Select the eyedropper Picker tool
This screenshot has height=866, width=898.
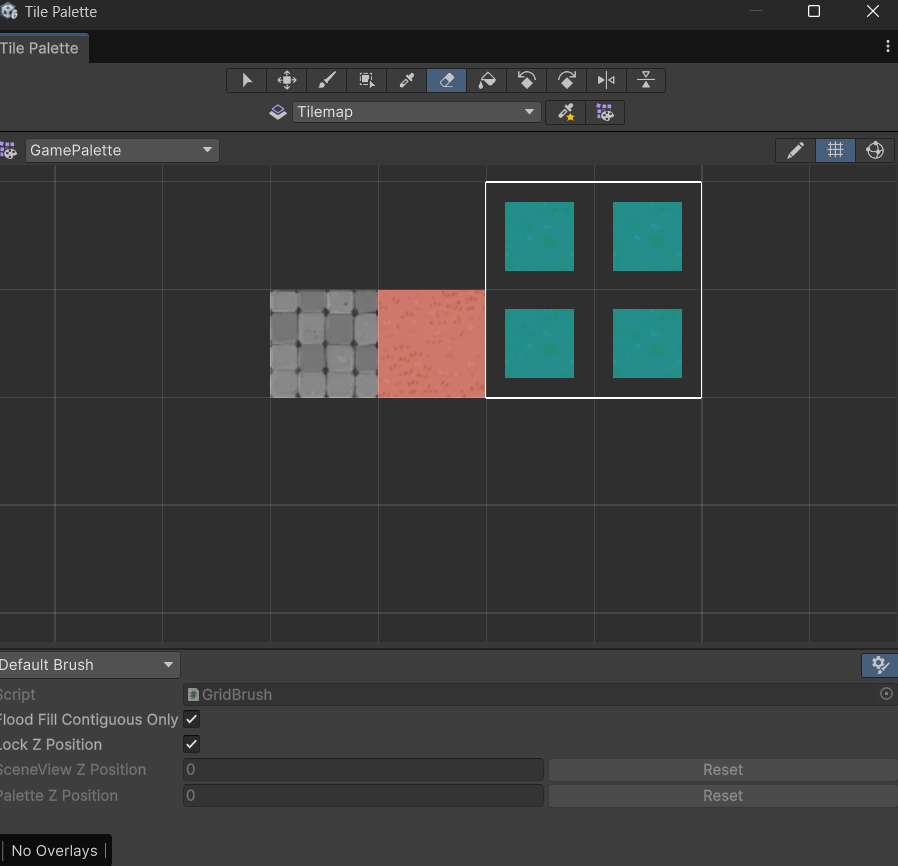tap(407, 81)
